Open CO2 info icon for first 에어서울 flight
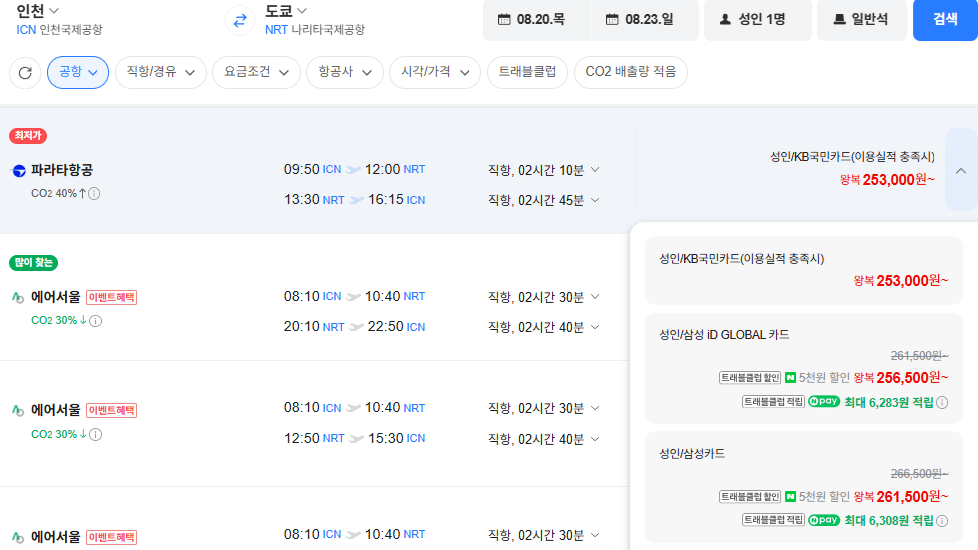The image size is (978, 550). pos(95,321)
